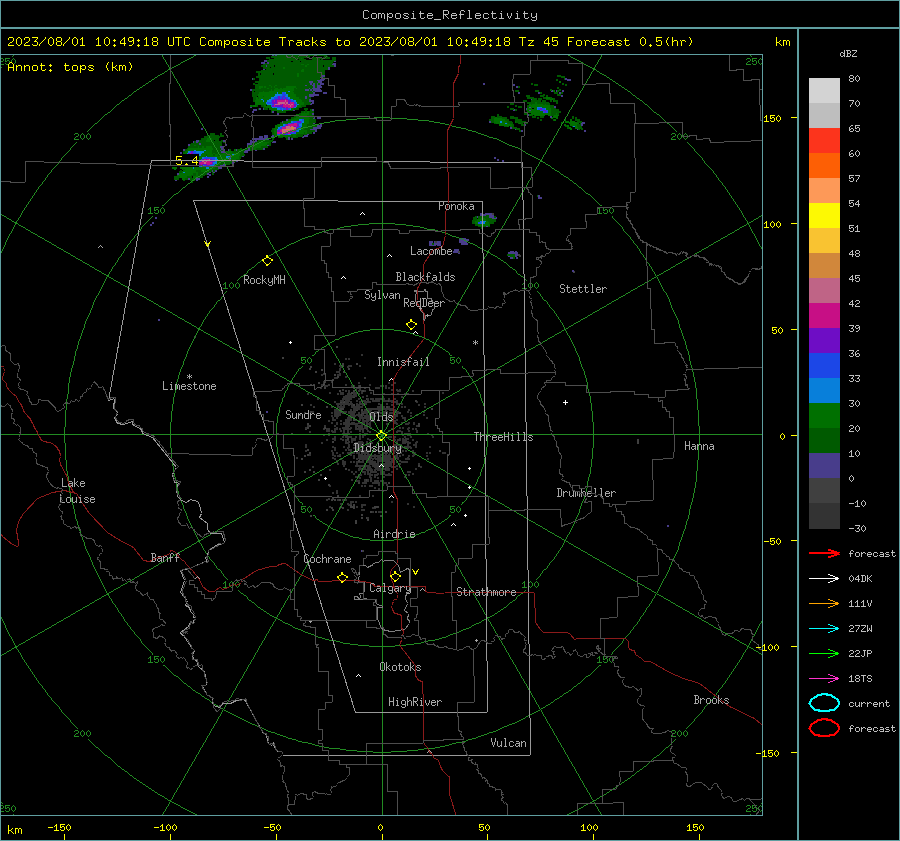
Task: Select the yellow diamond marker above Calgary
Action: 395,576
